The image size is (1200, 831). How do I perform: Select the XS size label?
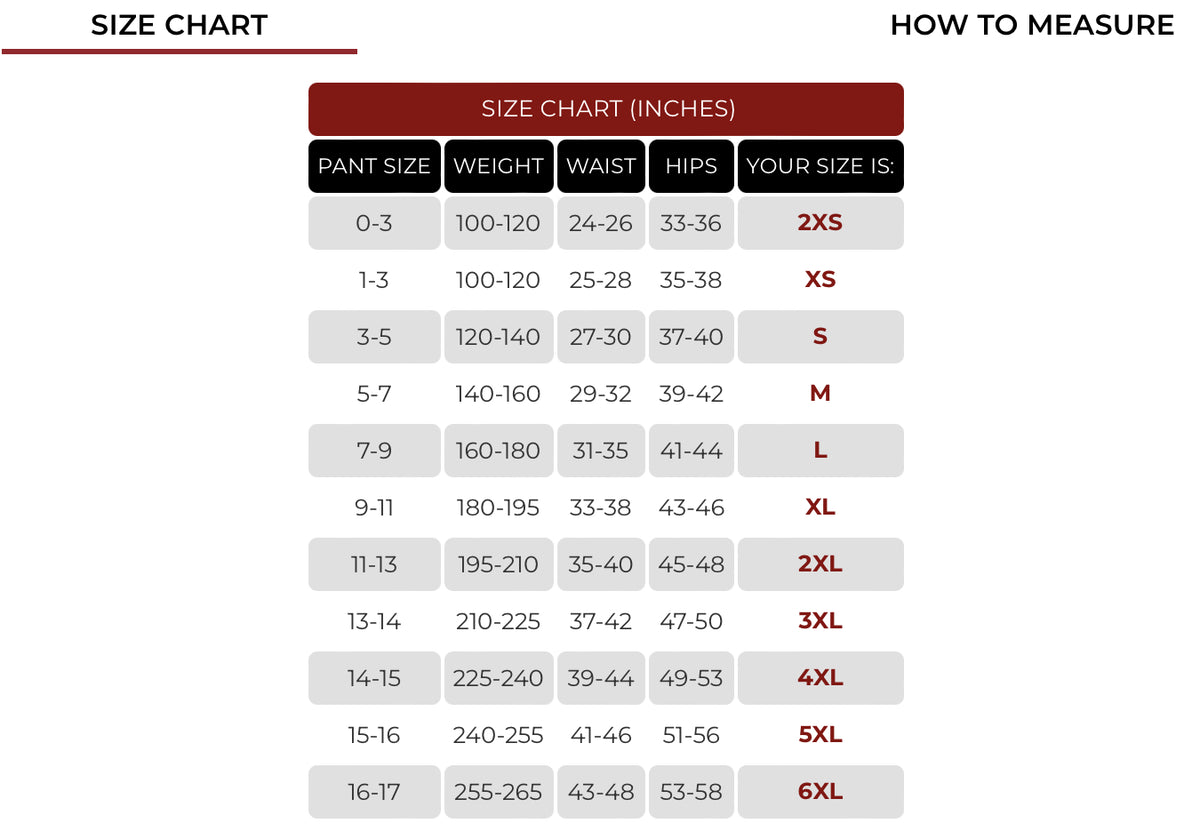tap(820, 280)
